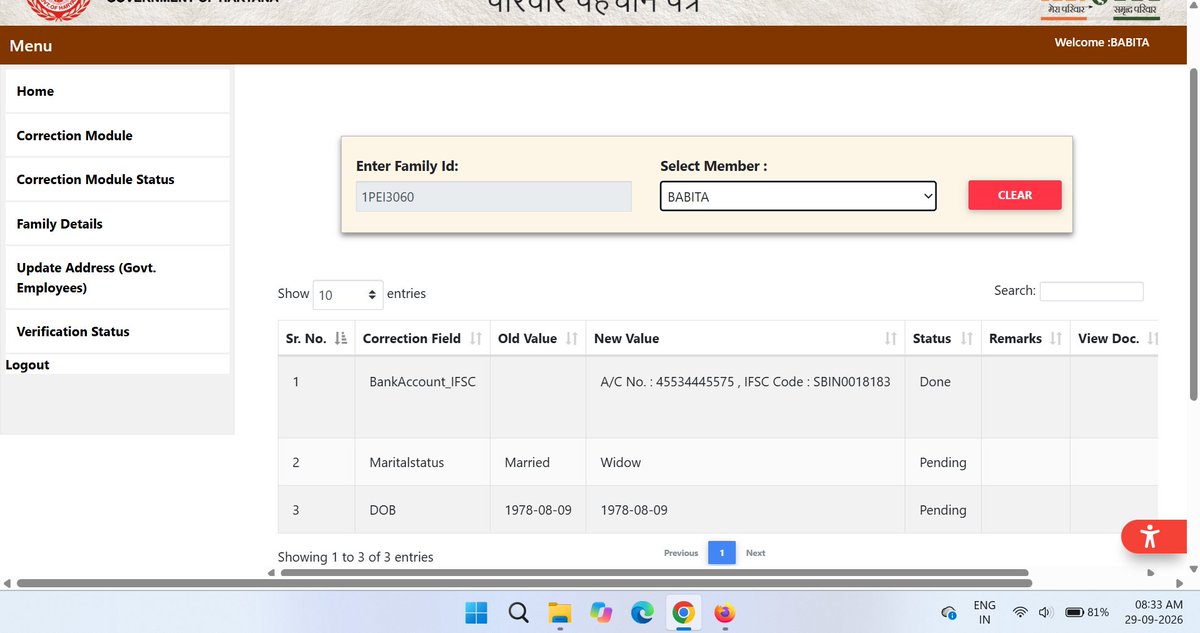The image size is (1200, 633).
Task: Click the Welcome :BABITA text
Action: [1102, 42]
